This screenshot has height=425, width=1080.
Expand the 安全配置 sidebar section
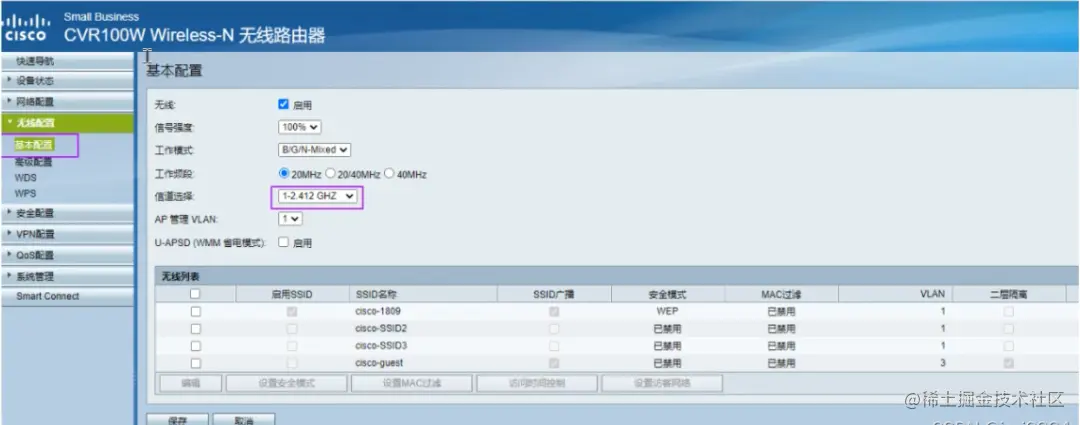pyautogui.click(x=68, y=213)
